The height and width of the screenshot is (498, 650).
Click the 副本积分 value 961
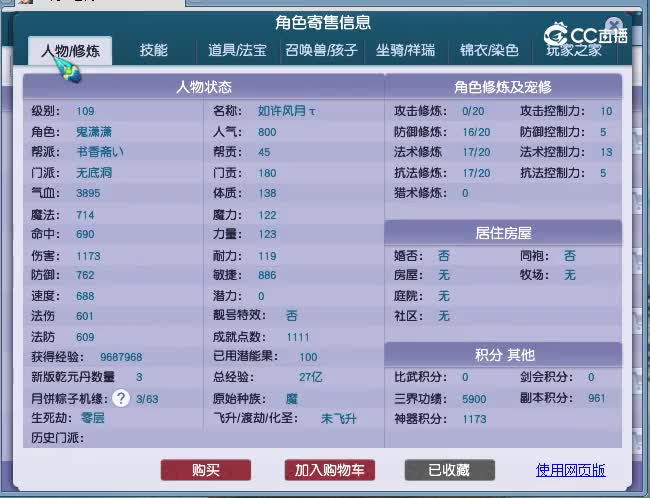(597, 398)
